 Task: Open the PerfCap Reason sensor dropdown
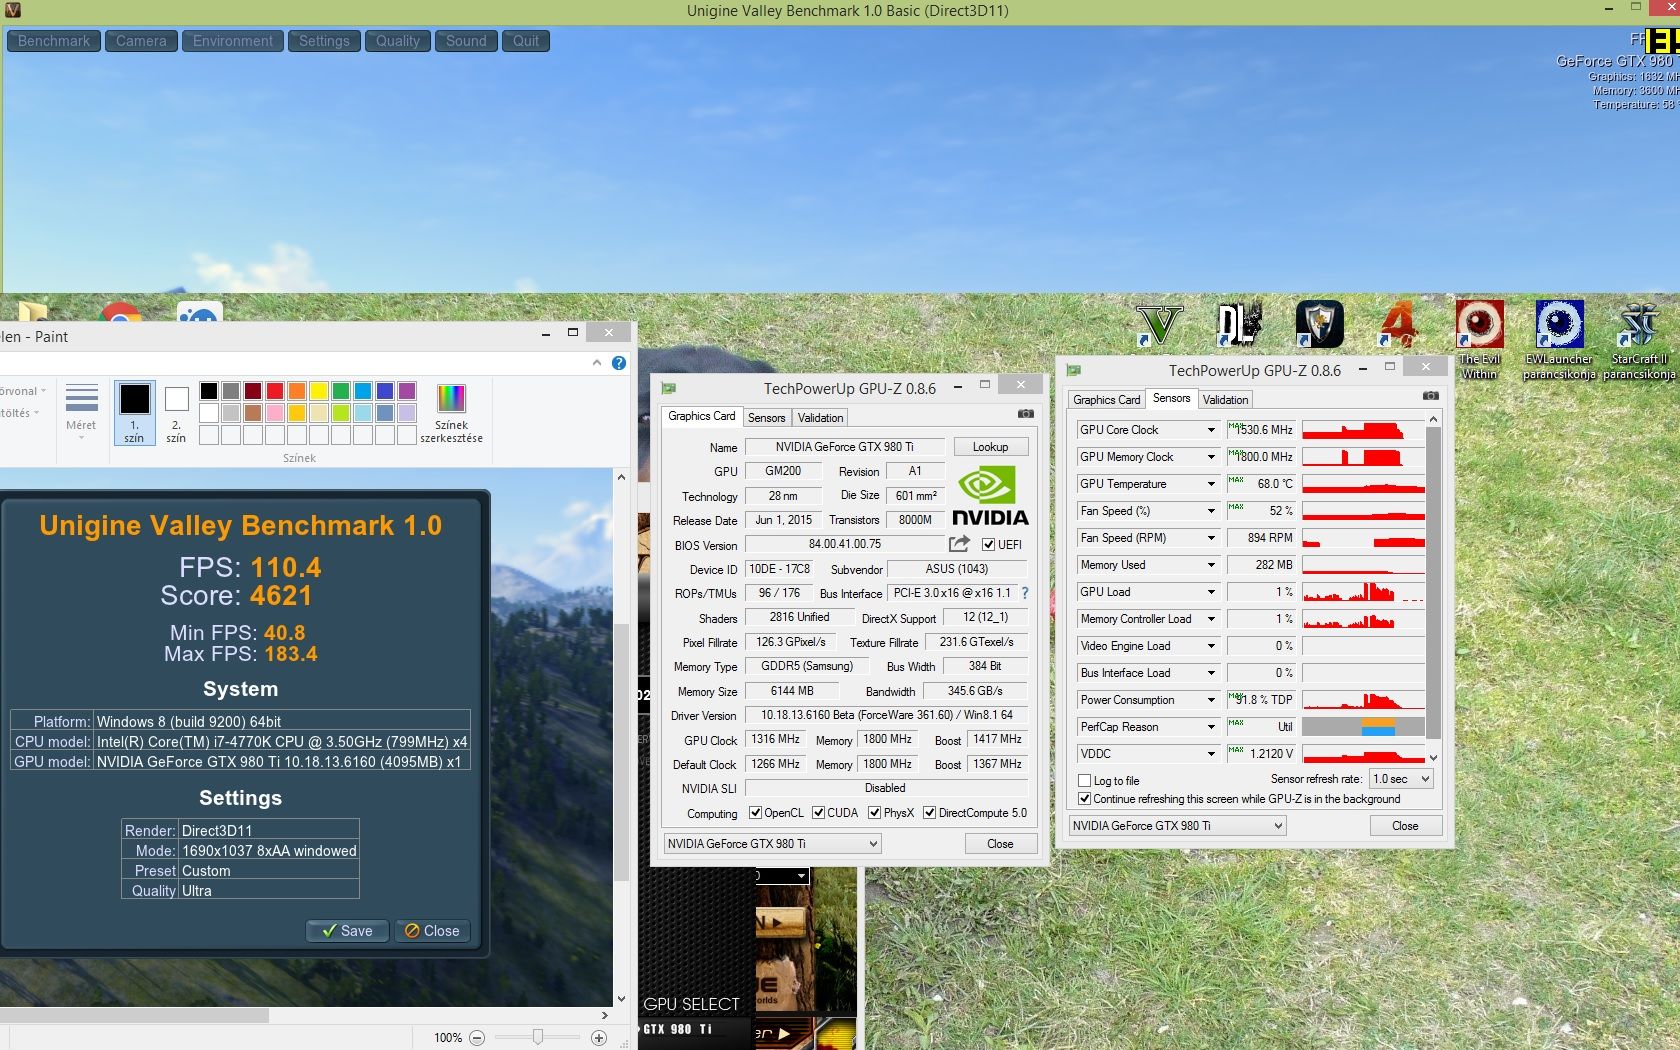click(1211, 727)
